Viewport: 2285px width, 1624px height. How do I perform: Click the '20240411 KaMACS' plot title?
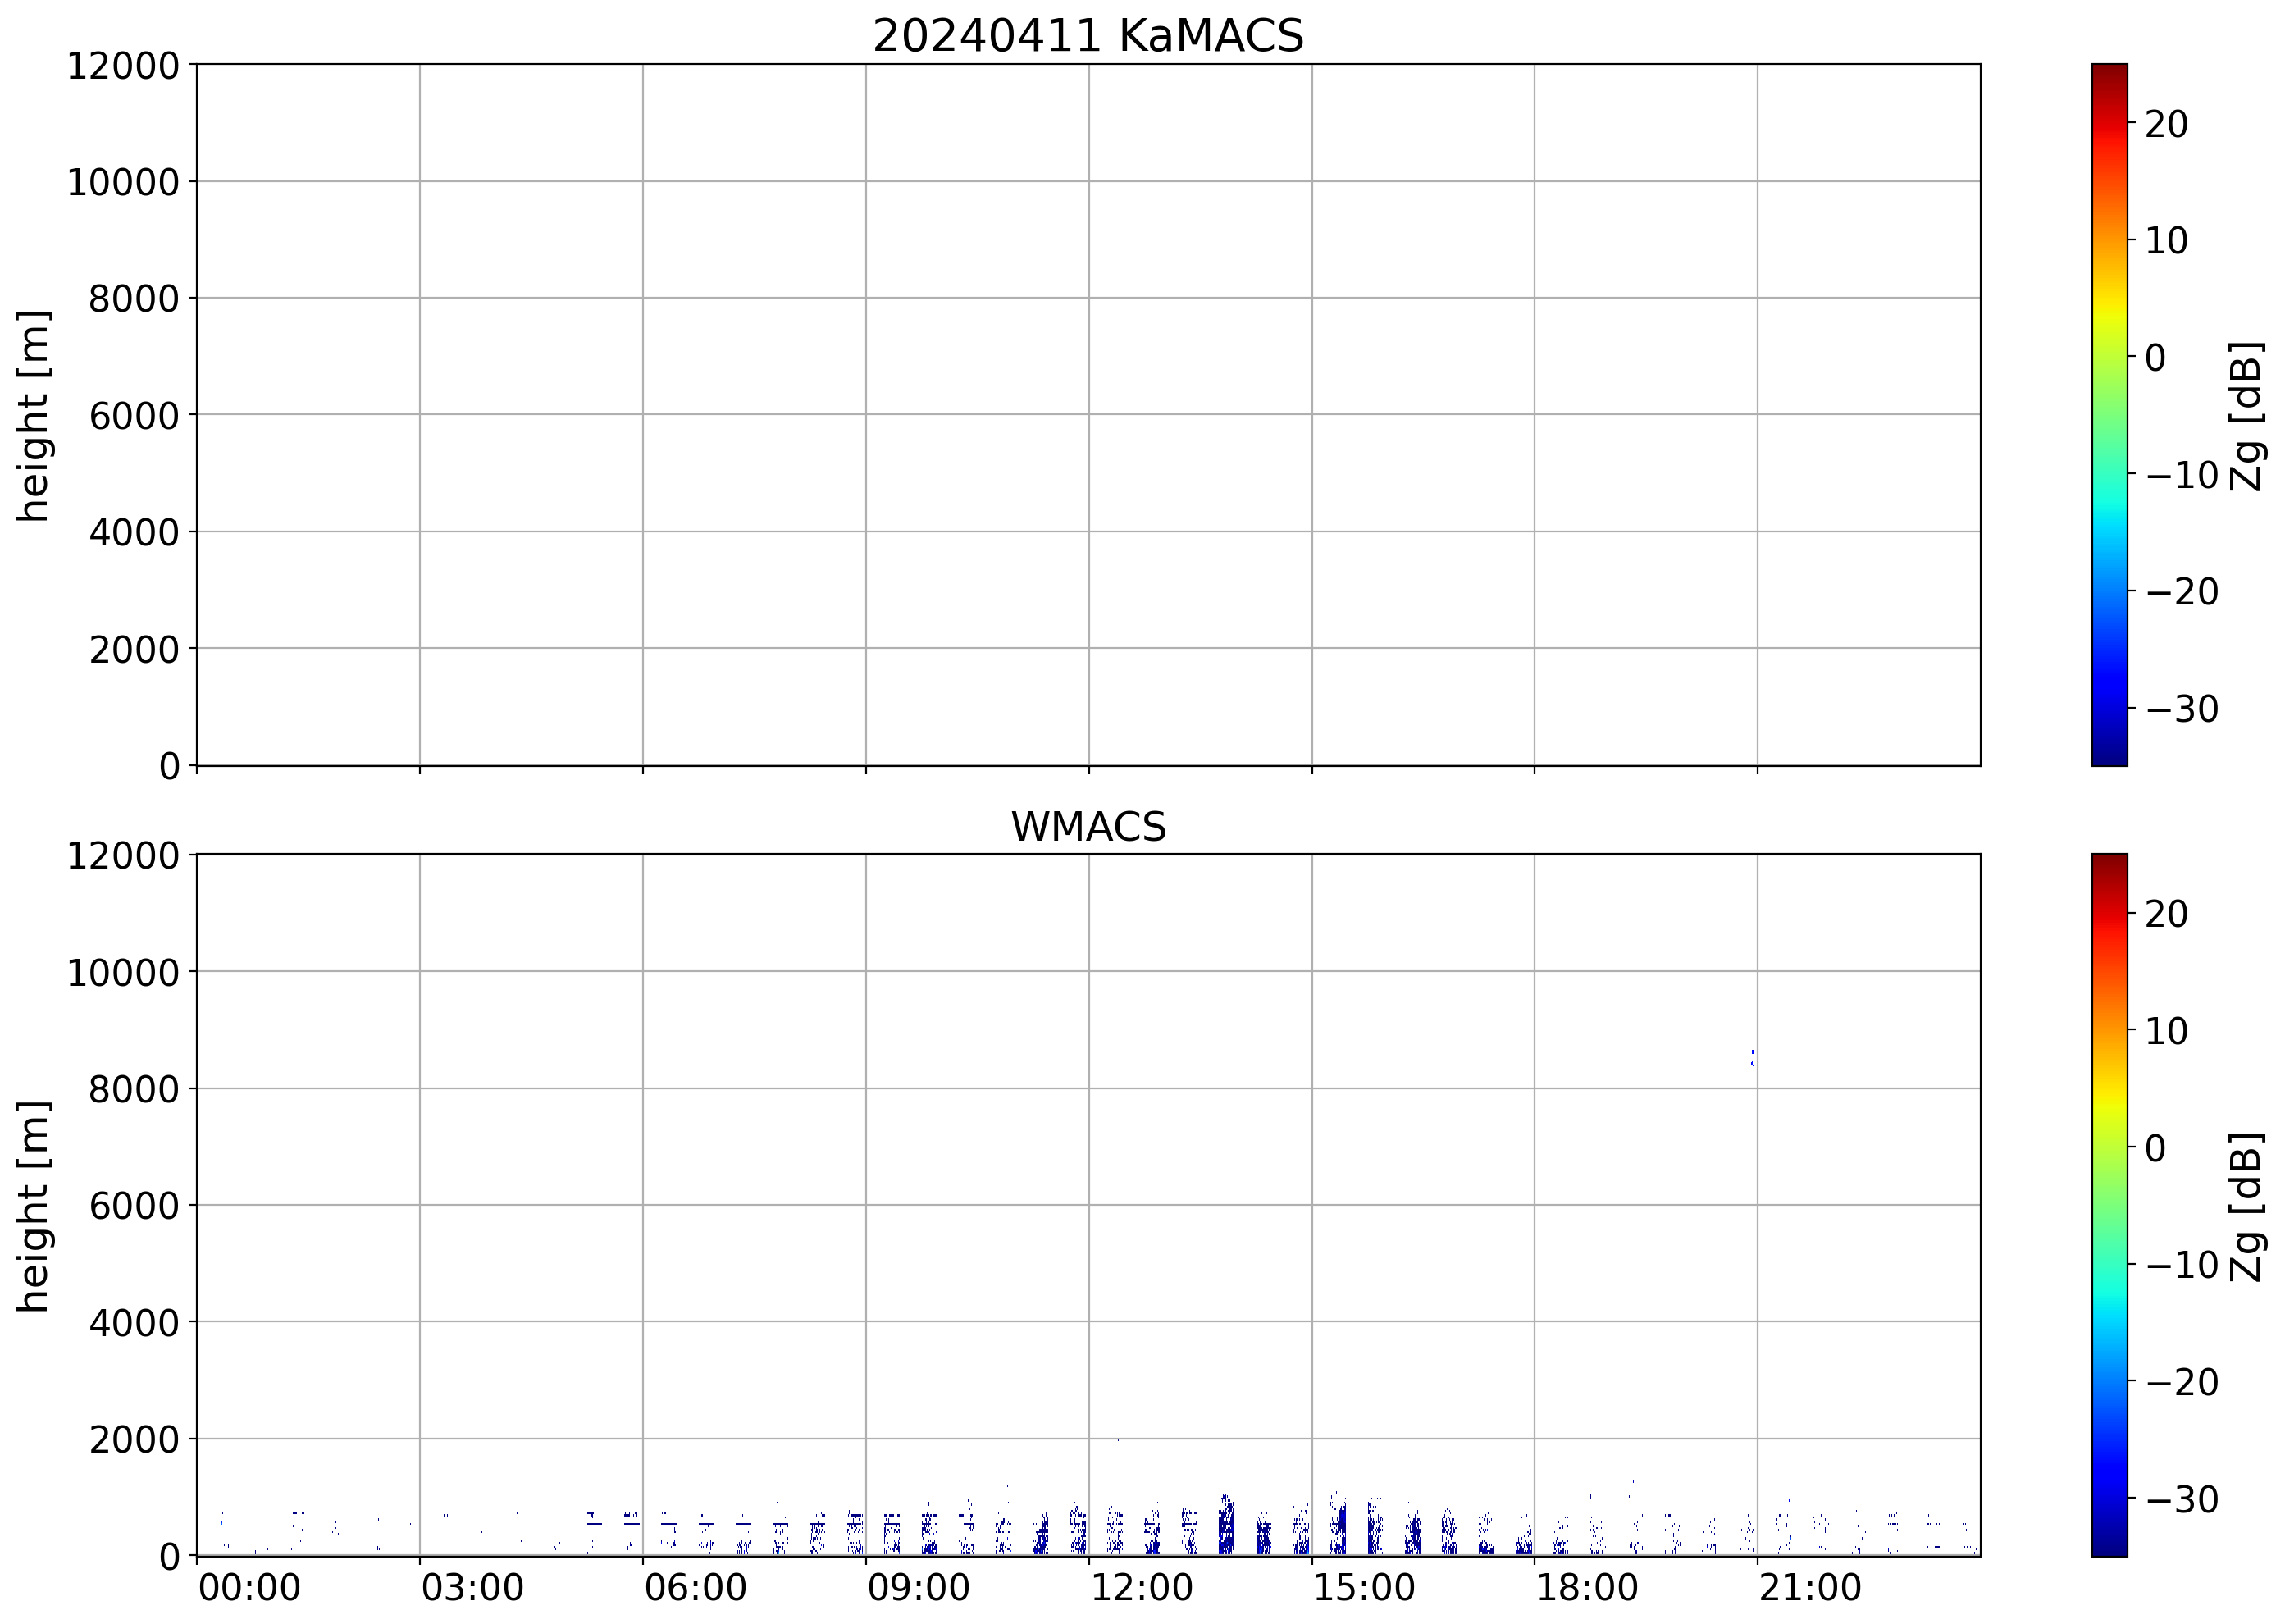(1088, 36)
